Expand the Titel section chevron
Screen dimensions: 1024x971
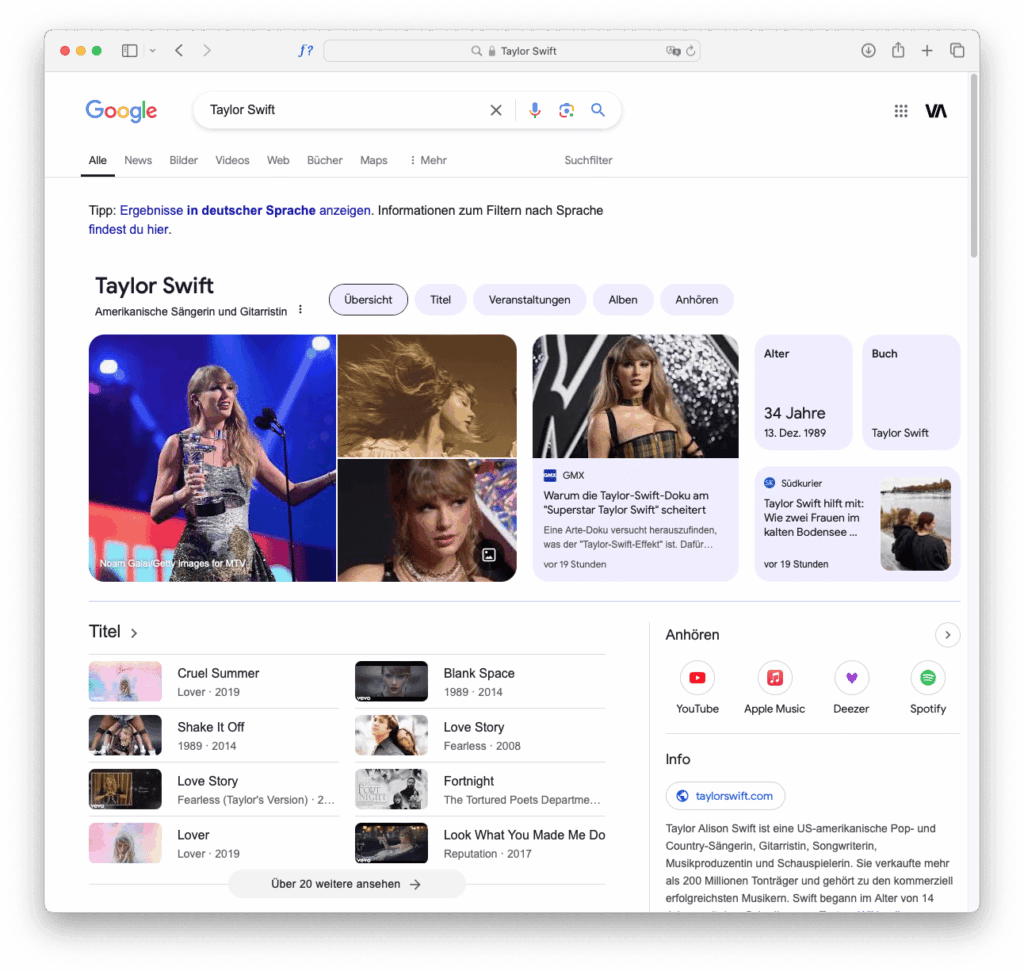134,633
